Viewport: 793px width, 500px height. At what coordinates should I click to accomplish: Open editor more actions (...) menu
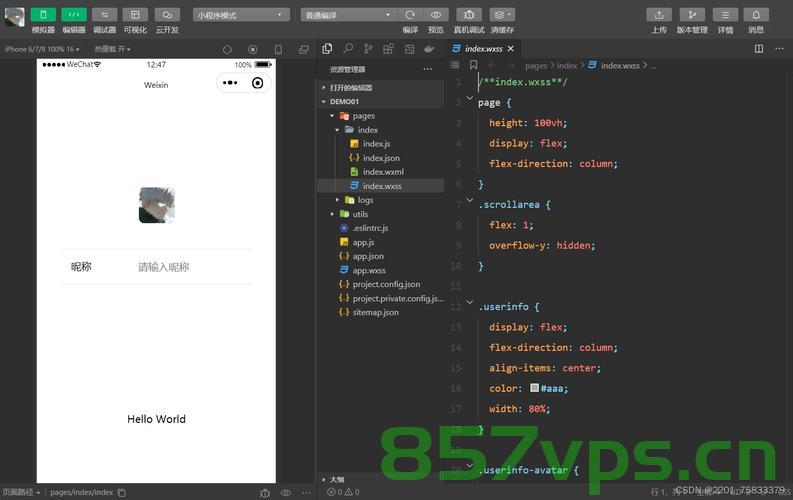coord(779,49)
